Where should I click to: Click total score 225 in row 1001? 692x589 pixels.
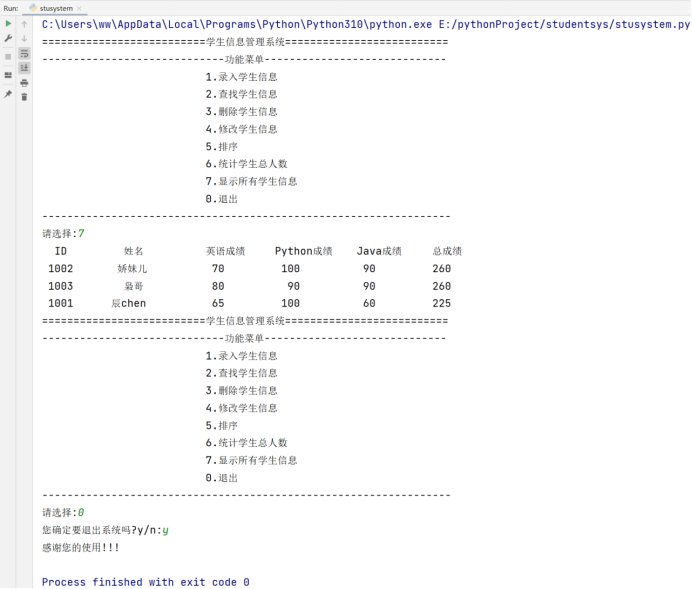pyautogui.click(x=442, y=304)
